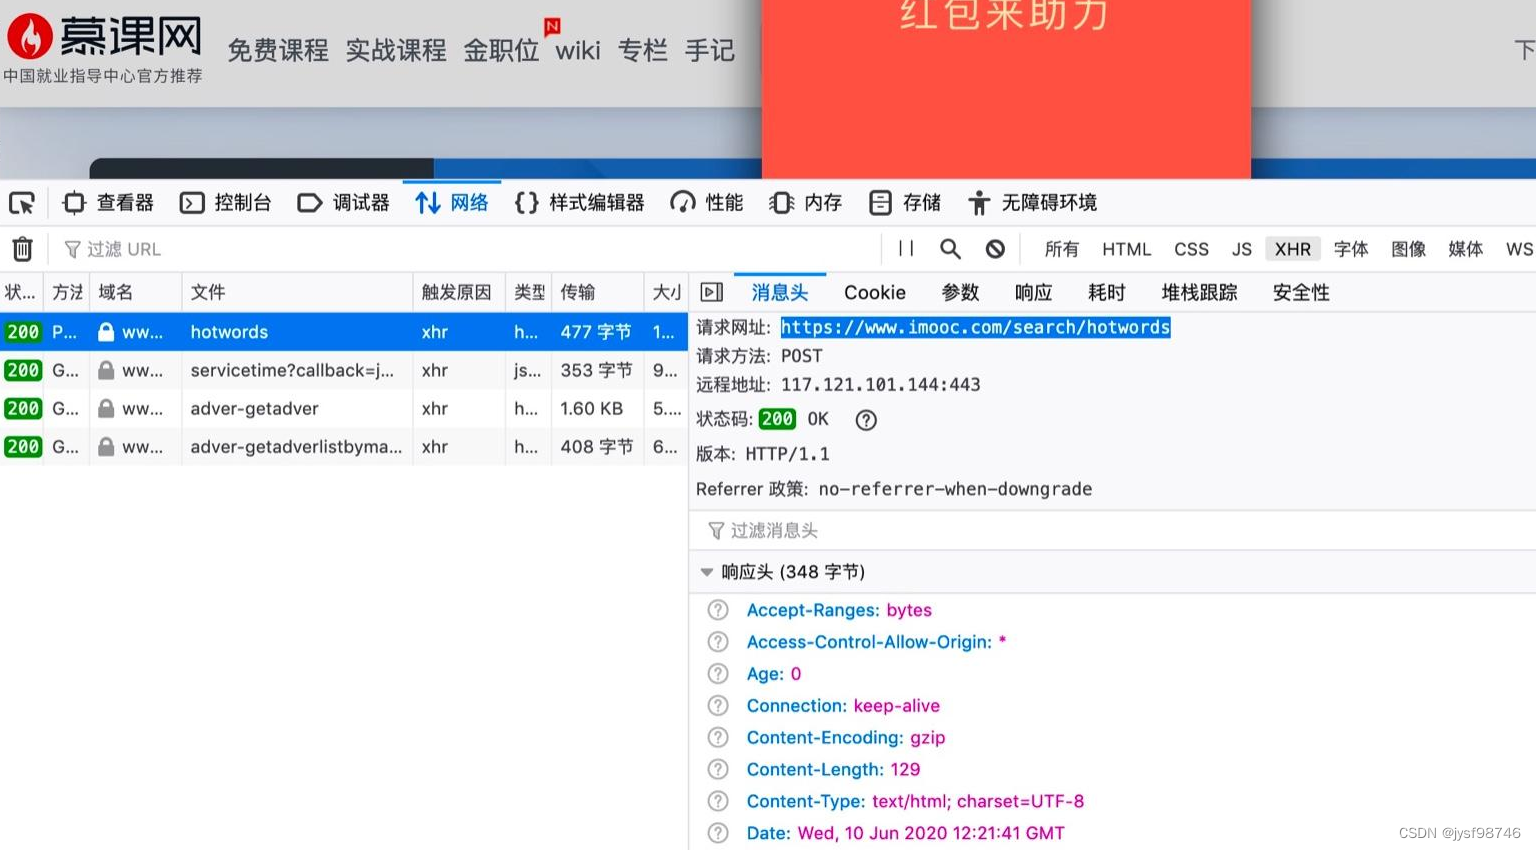Click lock icon in hotwords row
This screenshot has height=850, width=1536.
[106, 331]
